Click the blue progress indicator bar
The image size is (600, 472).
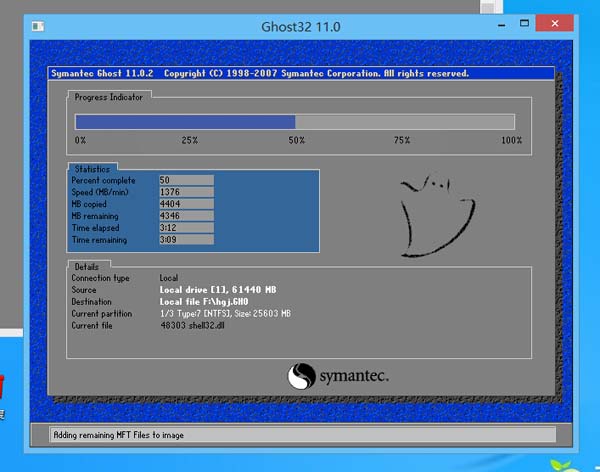coord(185,122)
